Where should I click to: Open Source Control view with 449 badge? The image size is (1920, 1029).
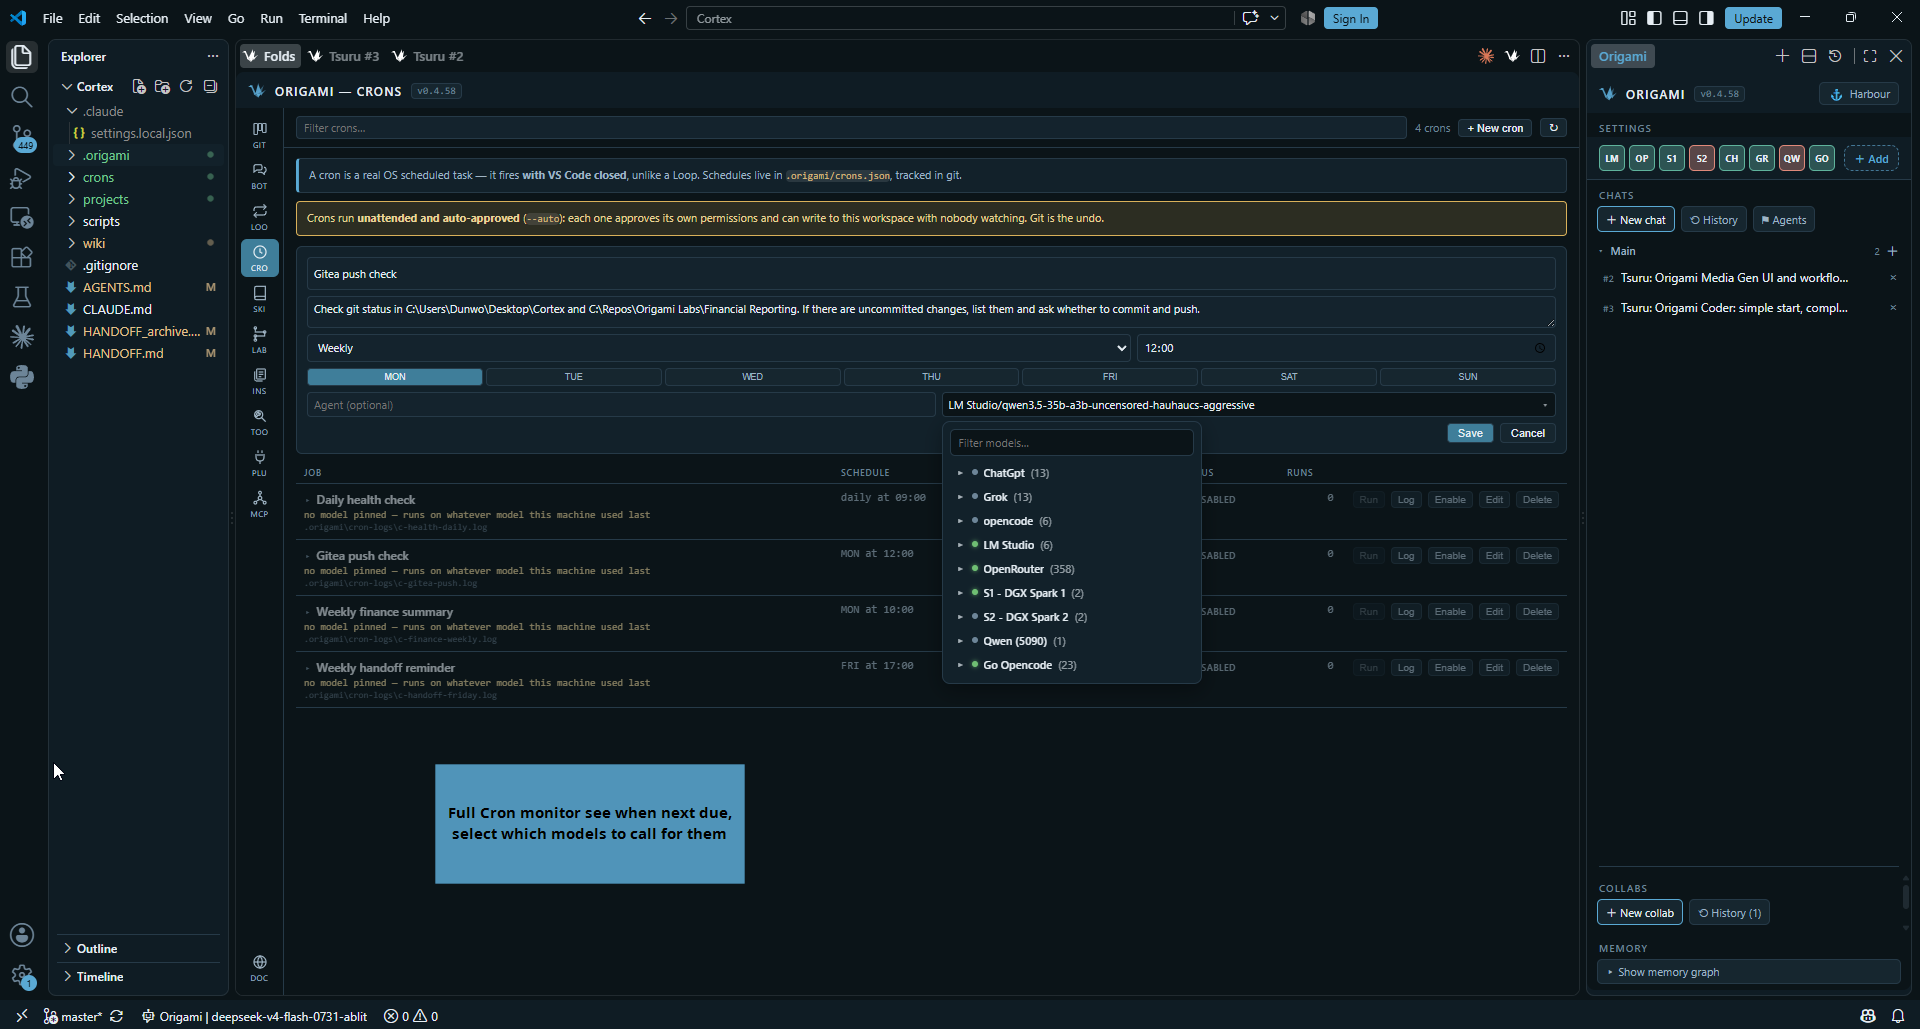(x=21, y=138)
